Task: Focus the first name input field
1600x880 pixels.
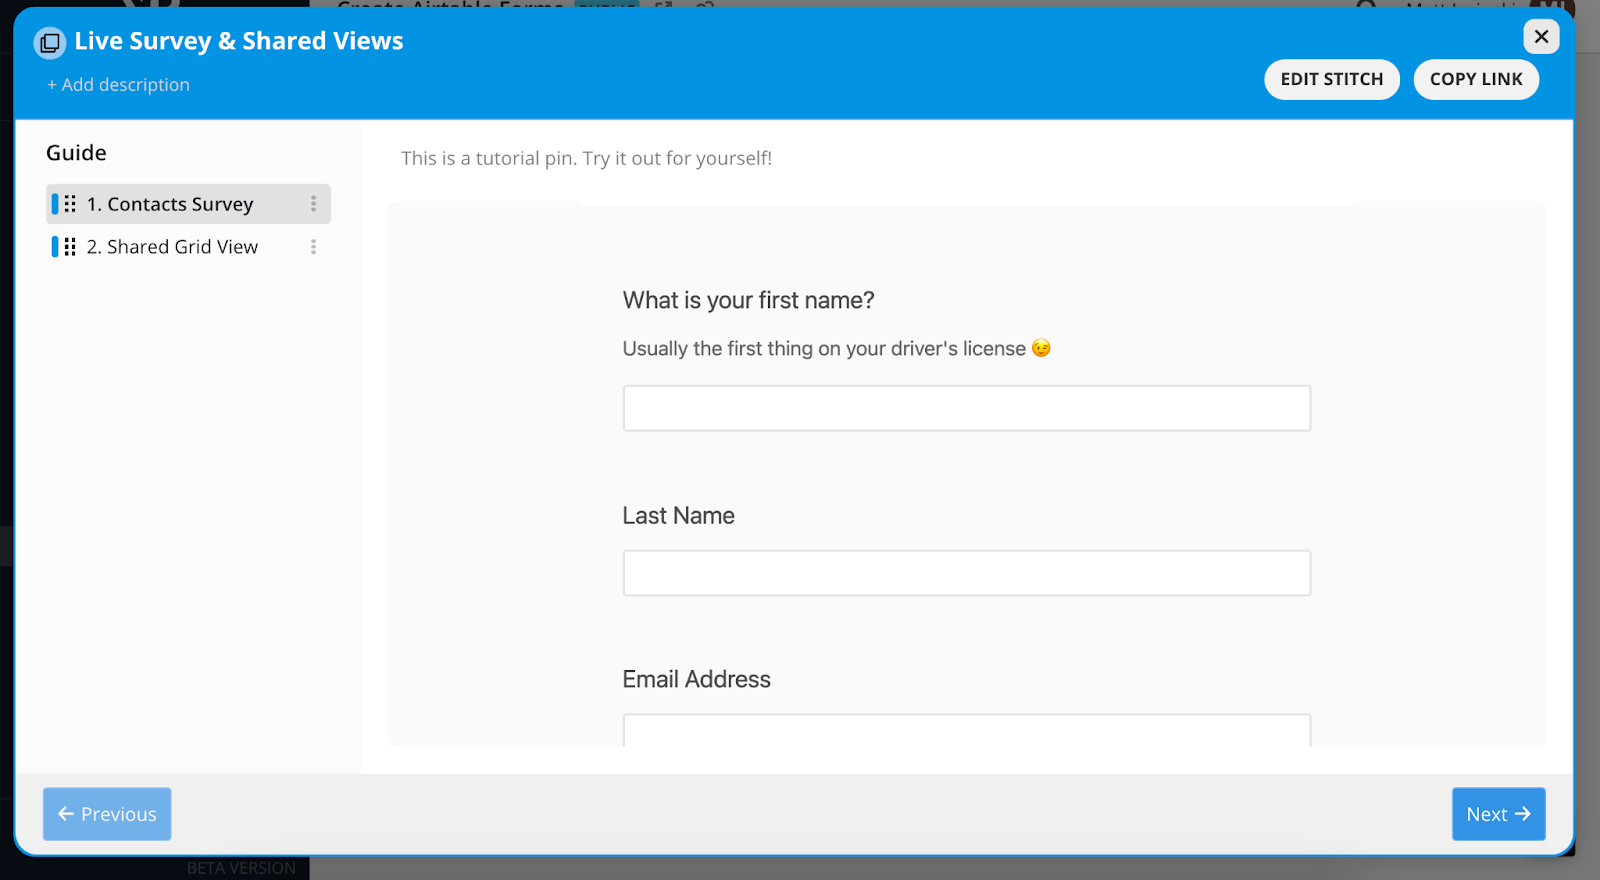Action: (x=967, y=408)
